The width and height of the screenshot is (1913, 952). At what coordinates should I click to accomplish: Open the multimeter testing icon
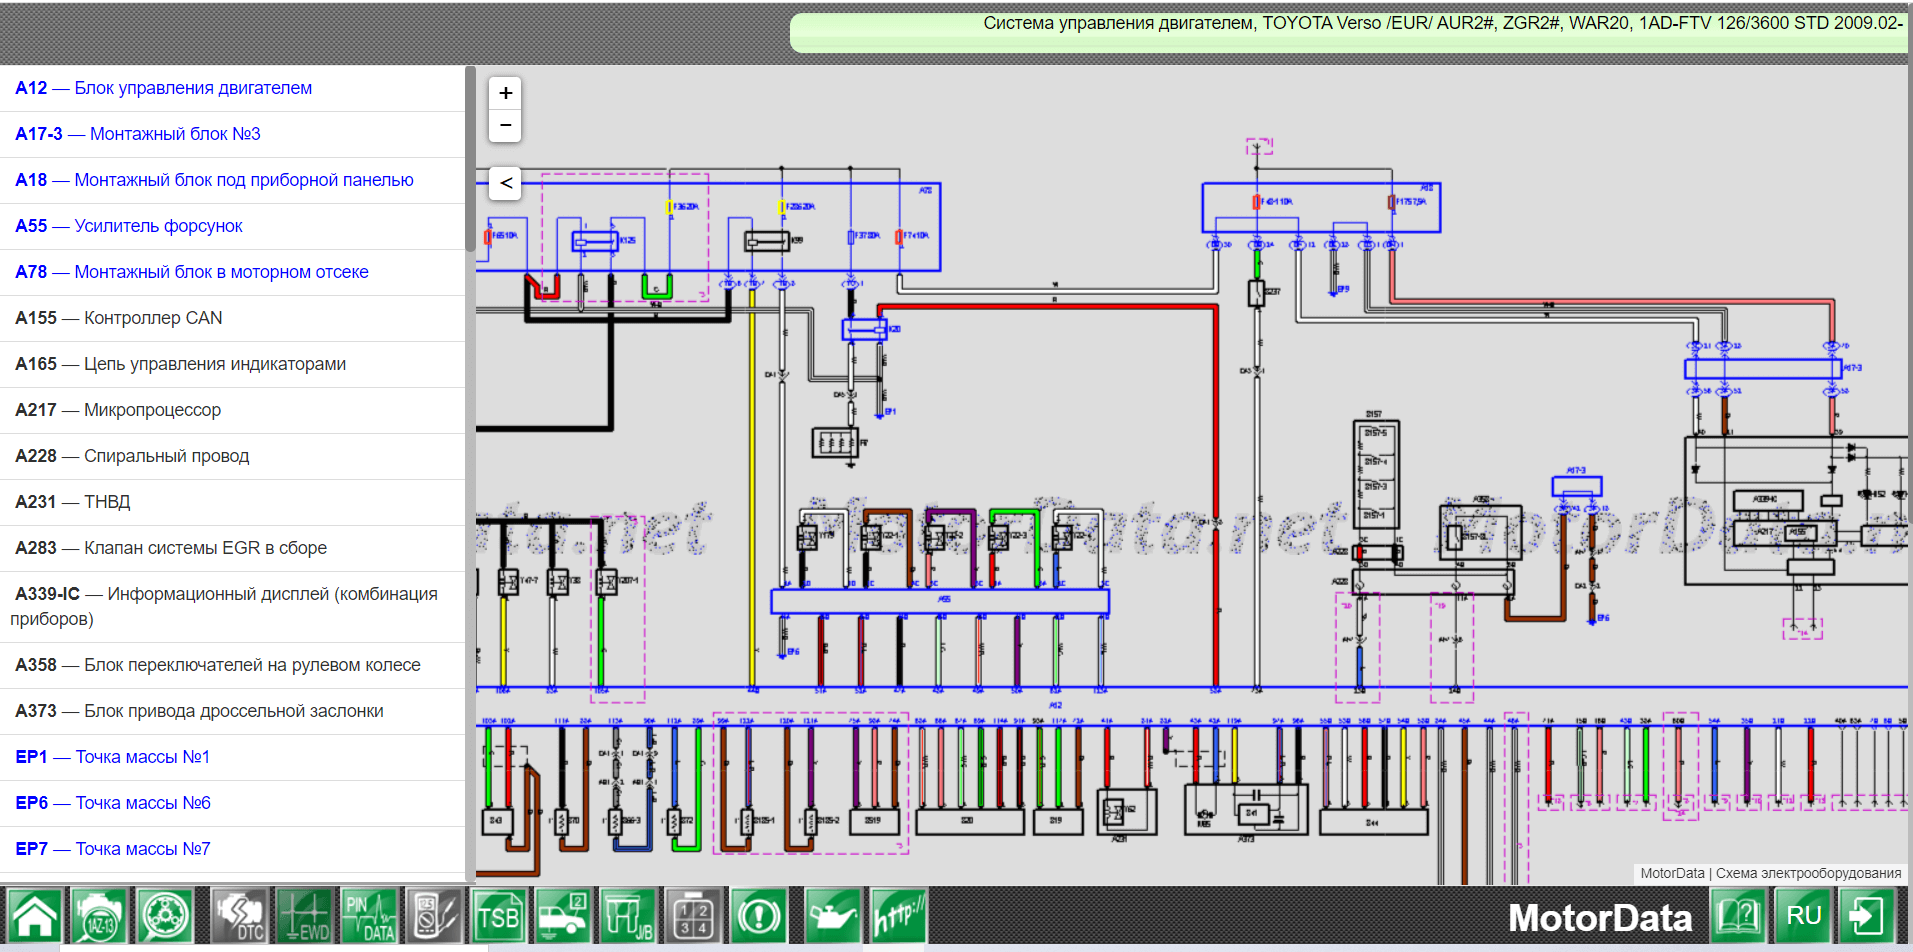pyautogui.click(x=434, y=916)
